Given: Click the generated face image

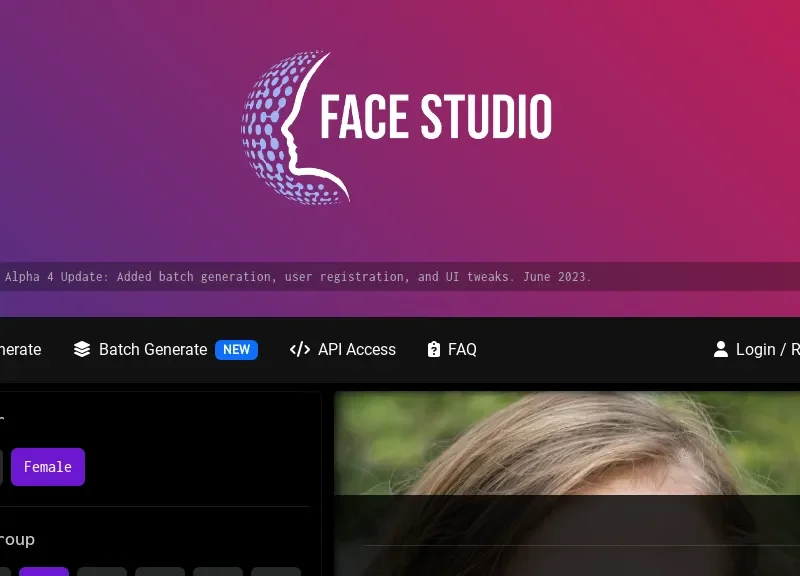Looking at the screenshot, I should click(x=567, y=484).
